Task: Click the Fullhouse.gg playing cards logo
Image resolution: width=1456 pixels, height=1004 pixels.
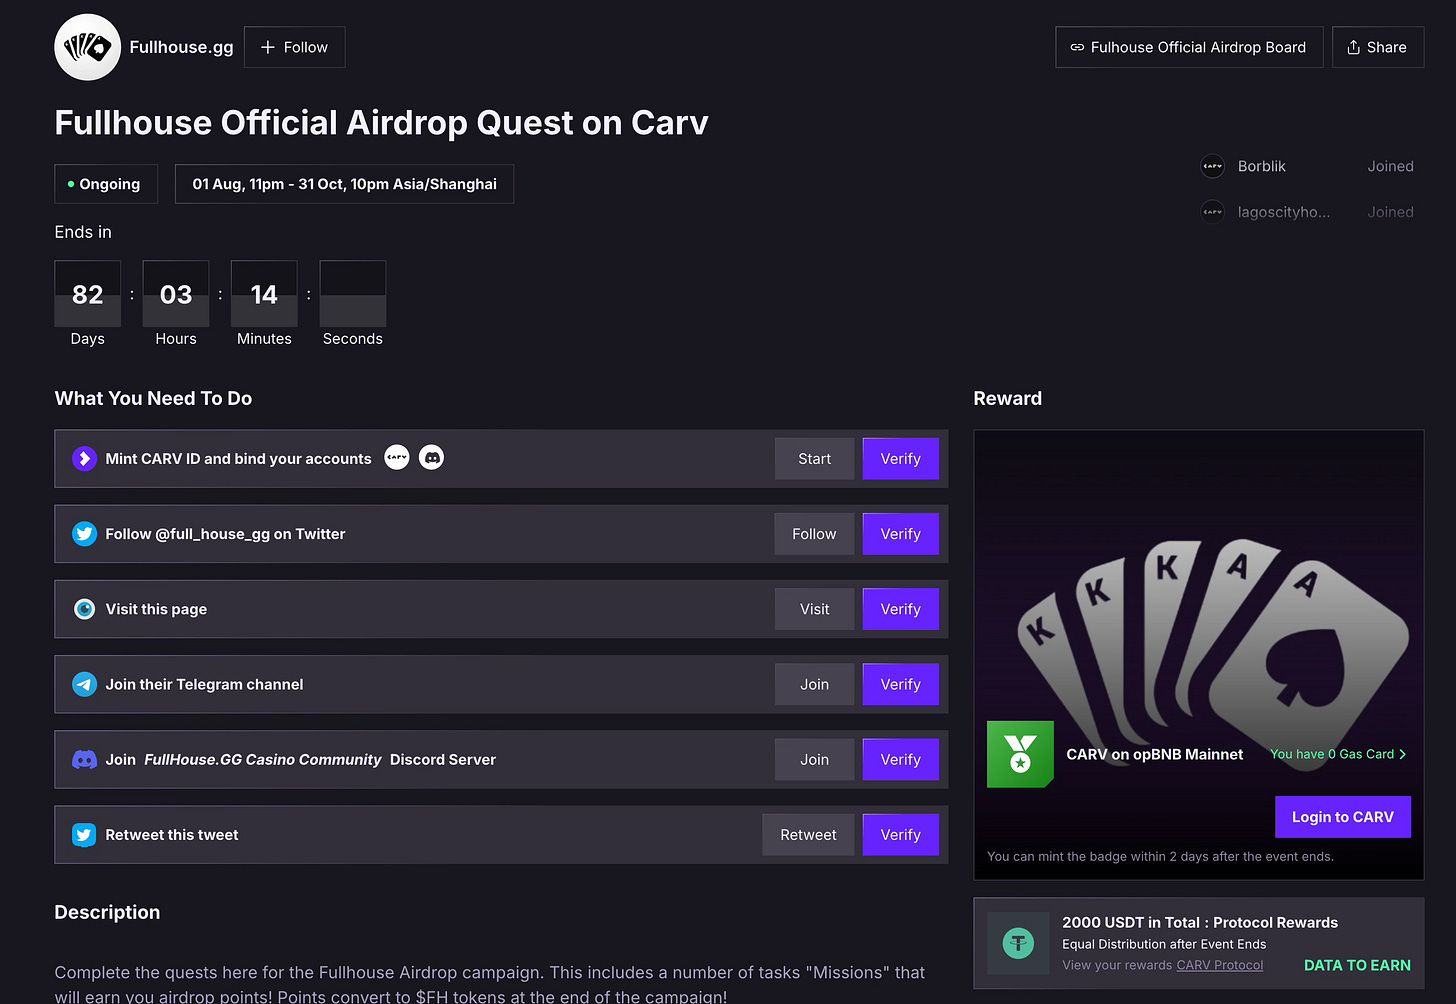Action: point(88,47)
